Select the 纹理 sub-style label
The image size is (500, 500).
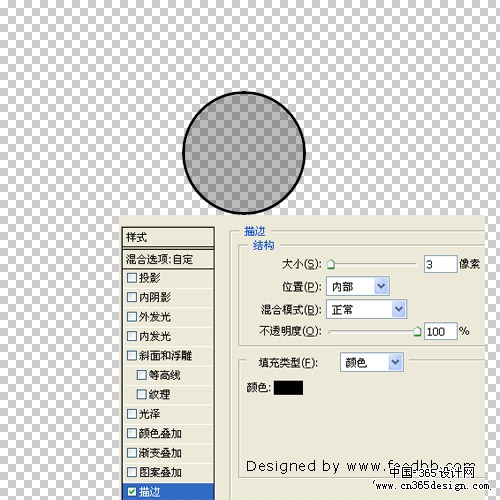click(159, 394)
